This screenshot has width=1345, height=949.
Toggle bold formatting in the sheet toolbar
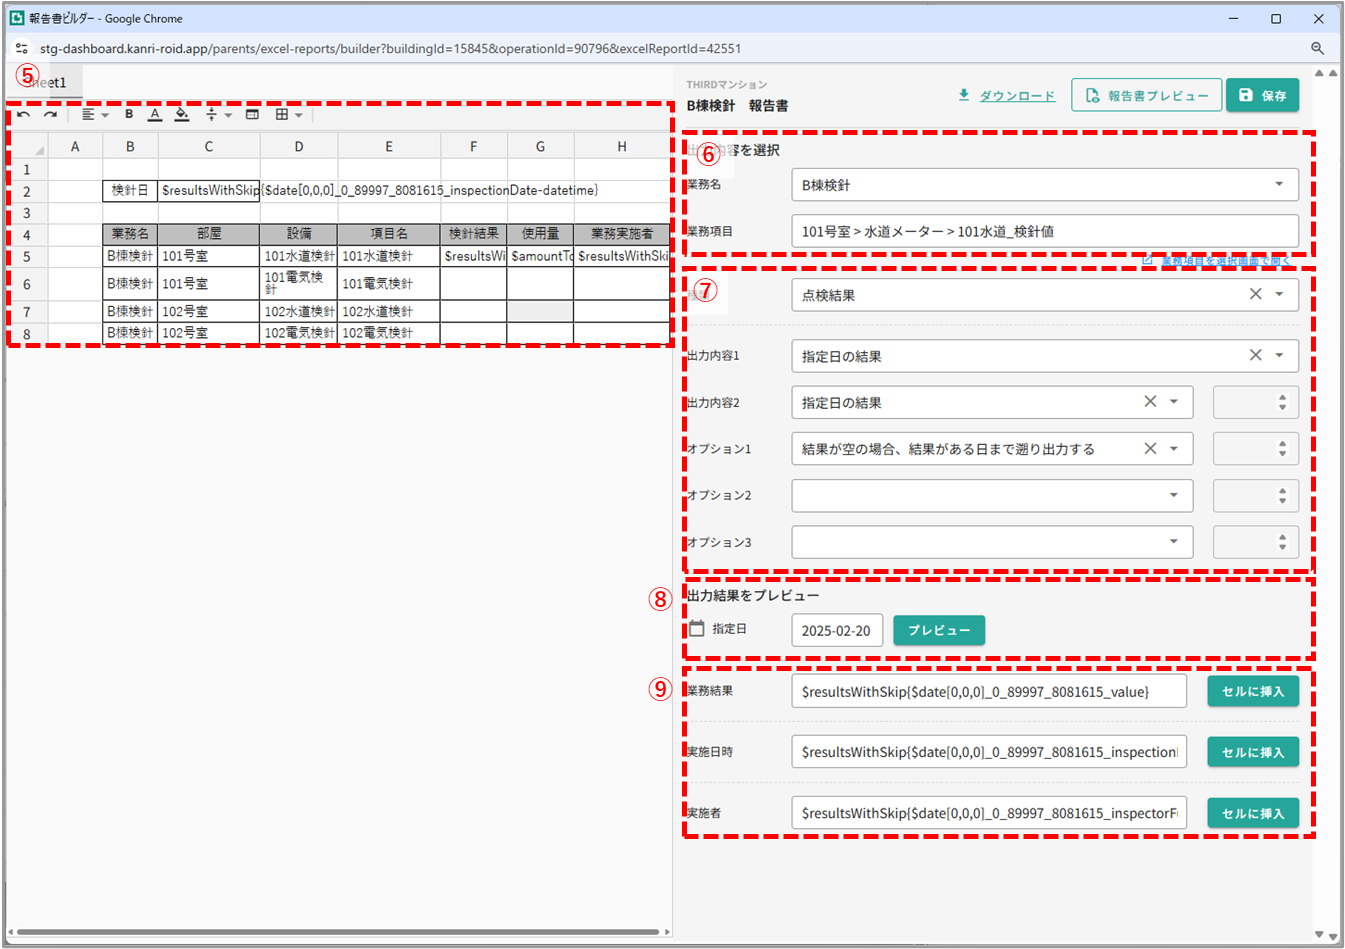click(x=129, y=115)
